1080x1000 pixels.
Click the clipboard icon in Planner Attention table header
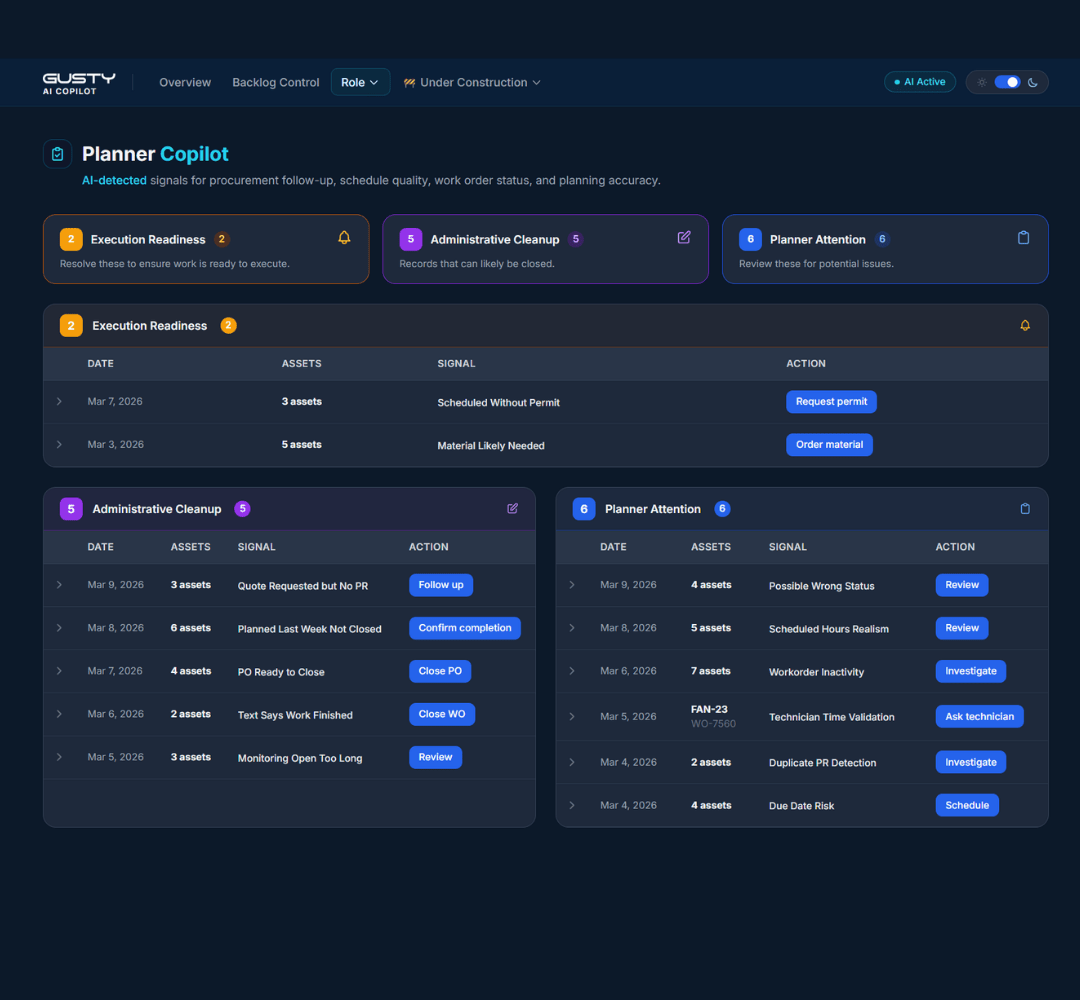pos(1024,508)
